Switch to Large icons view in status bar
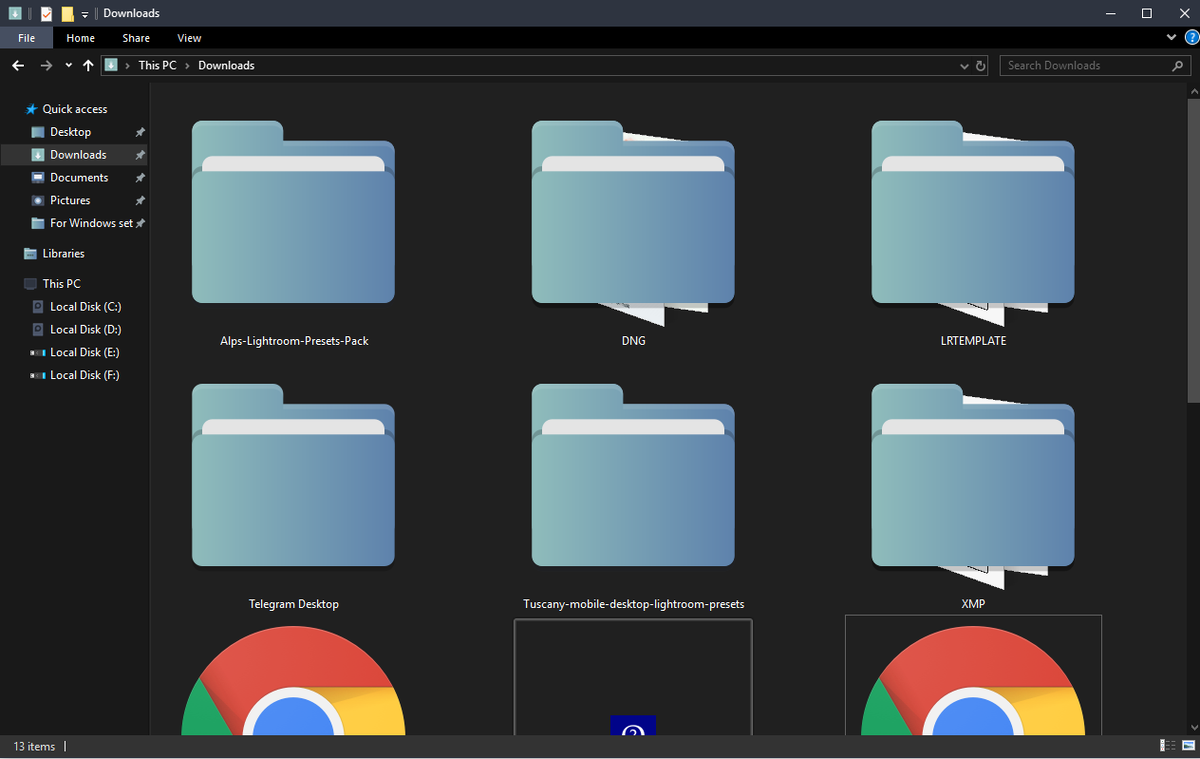The image size is (1200, 759). pos(1186,746)
